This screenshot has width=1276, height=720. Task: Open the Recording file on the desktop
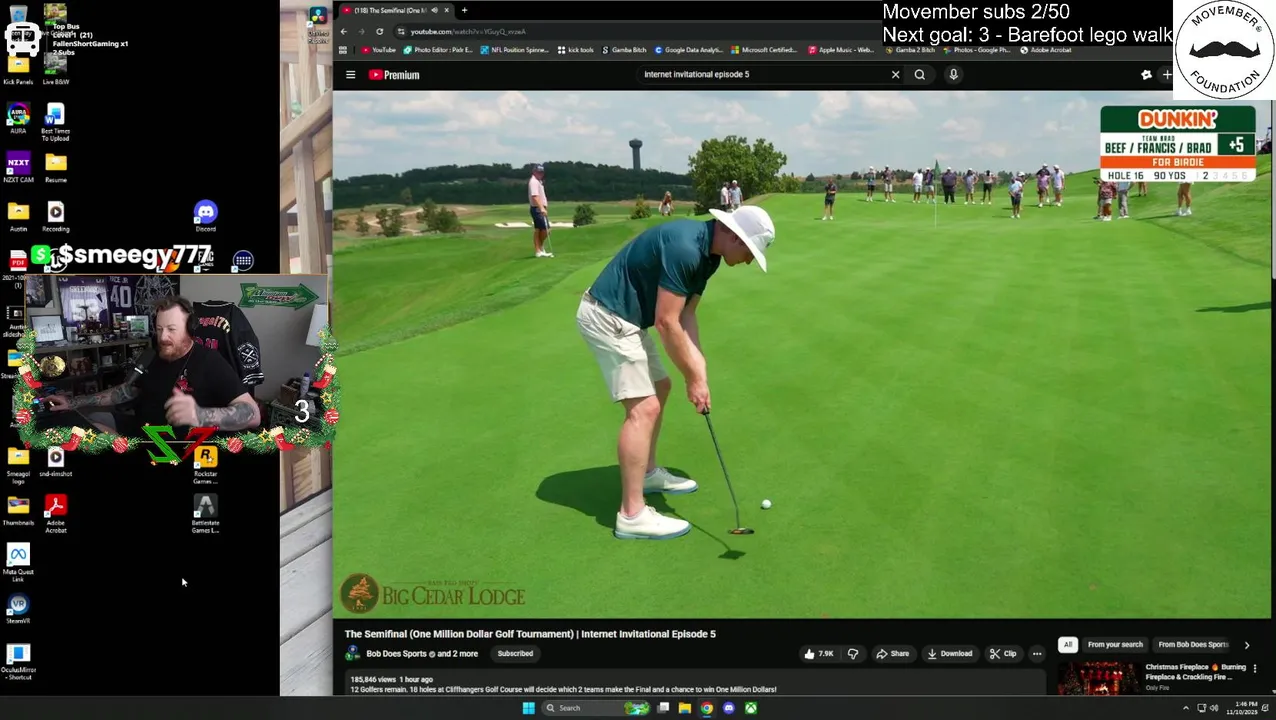pos(56,216)
